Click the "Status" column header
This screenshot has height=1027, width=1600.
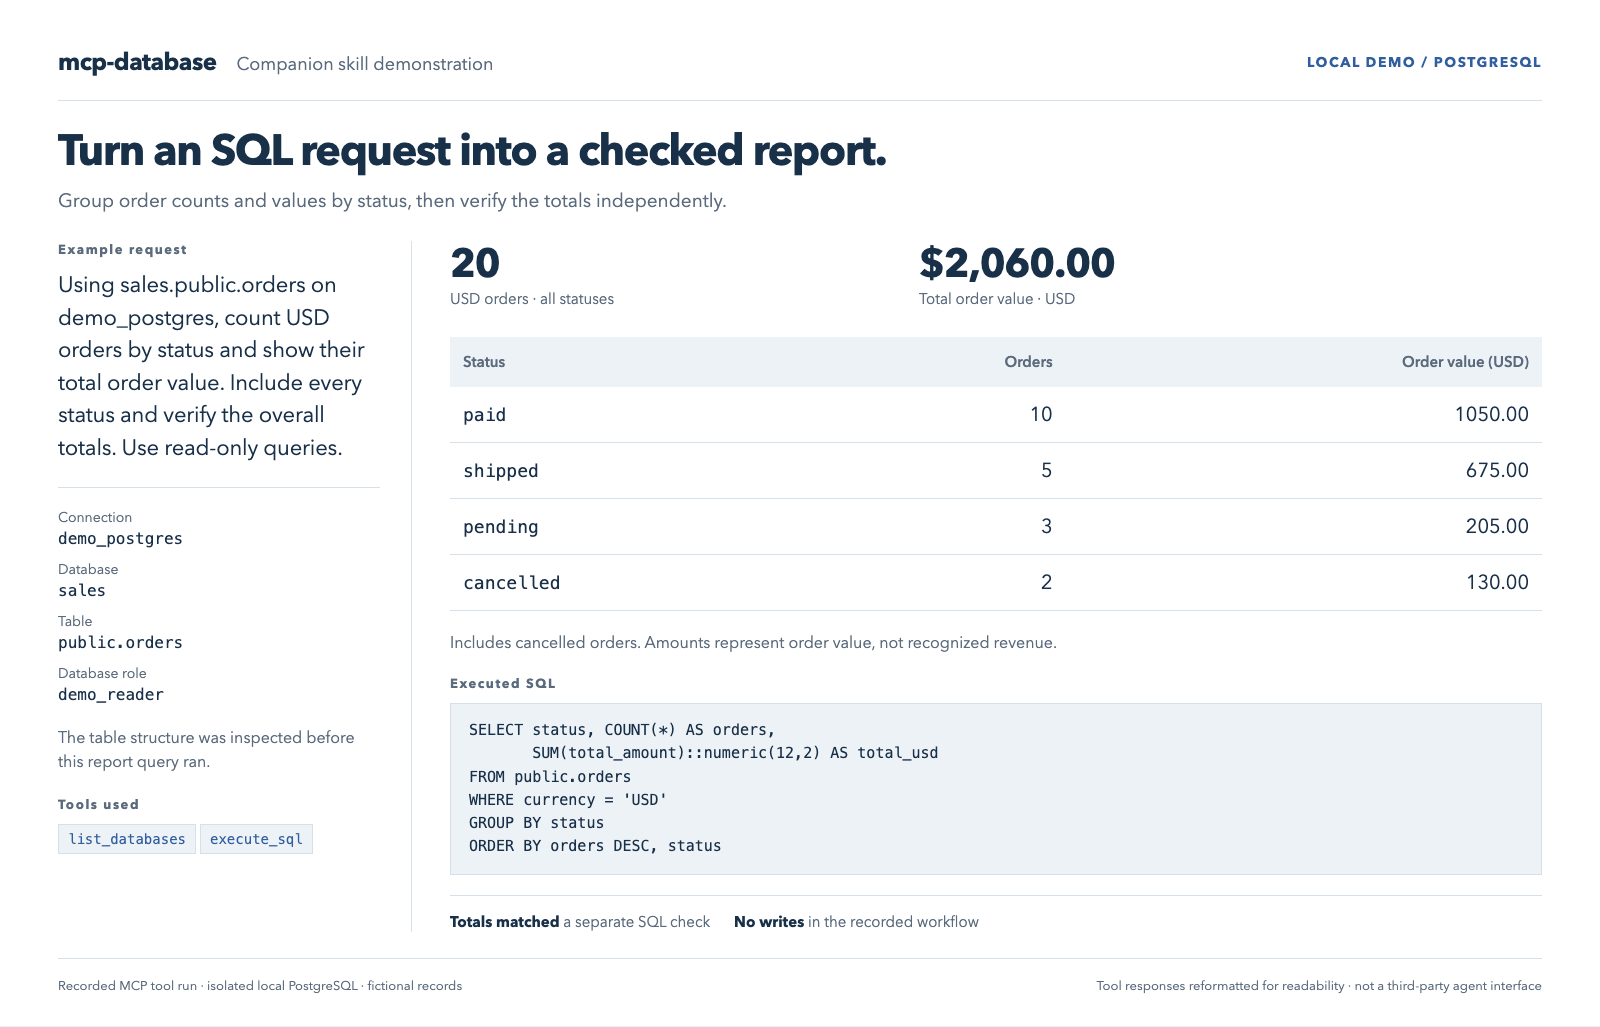pos(484,362)
